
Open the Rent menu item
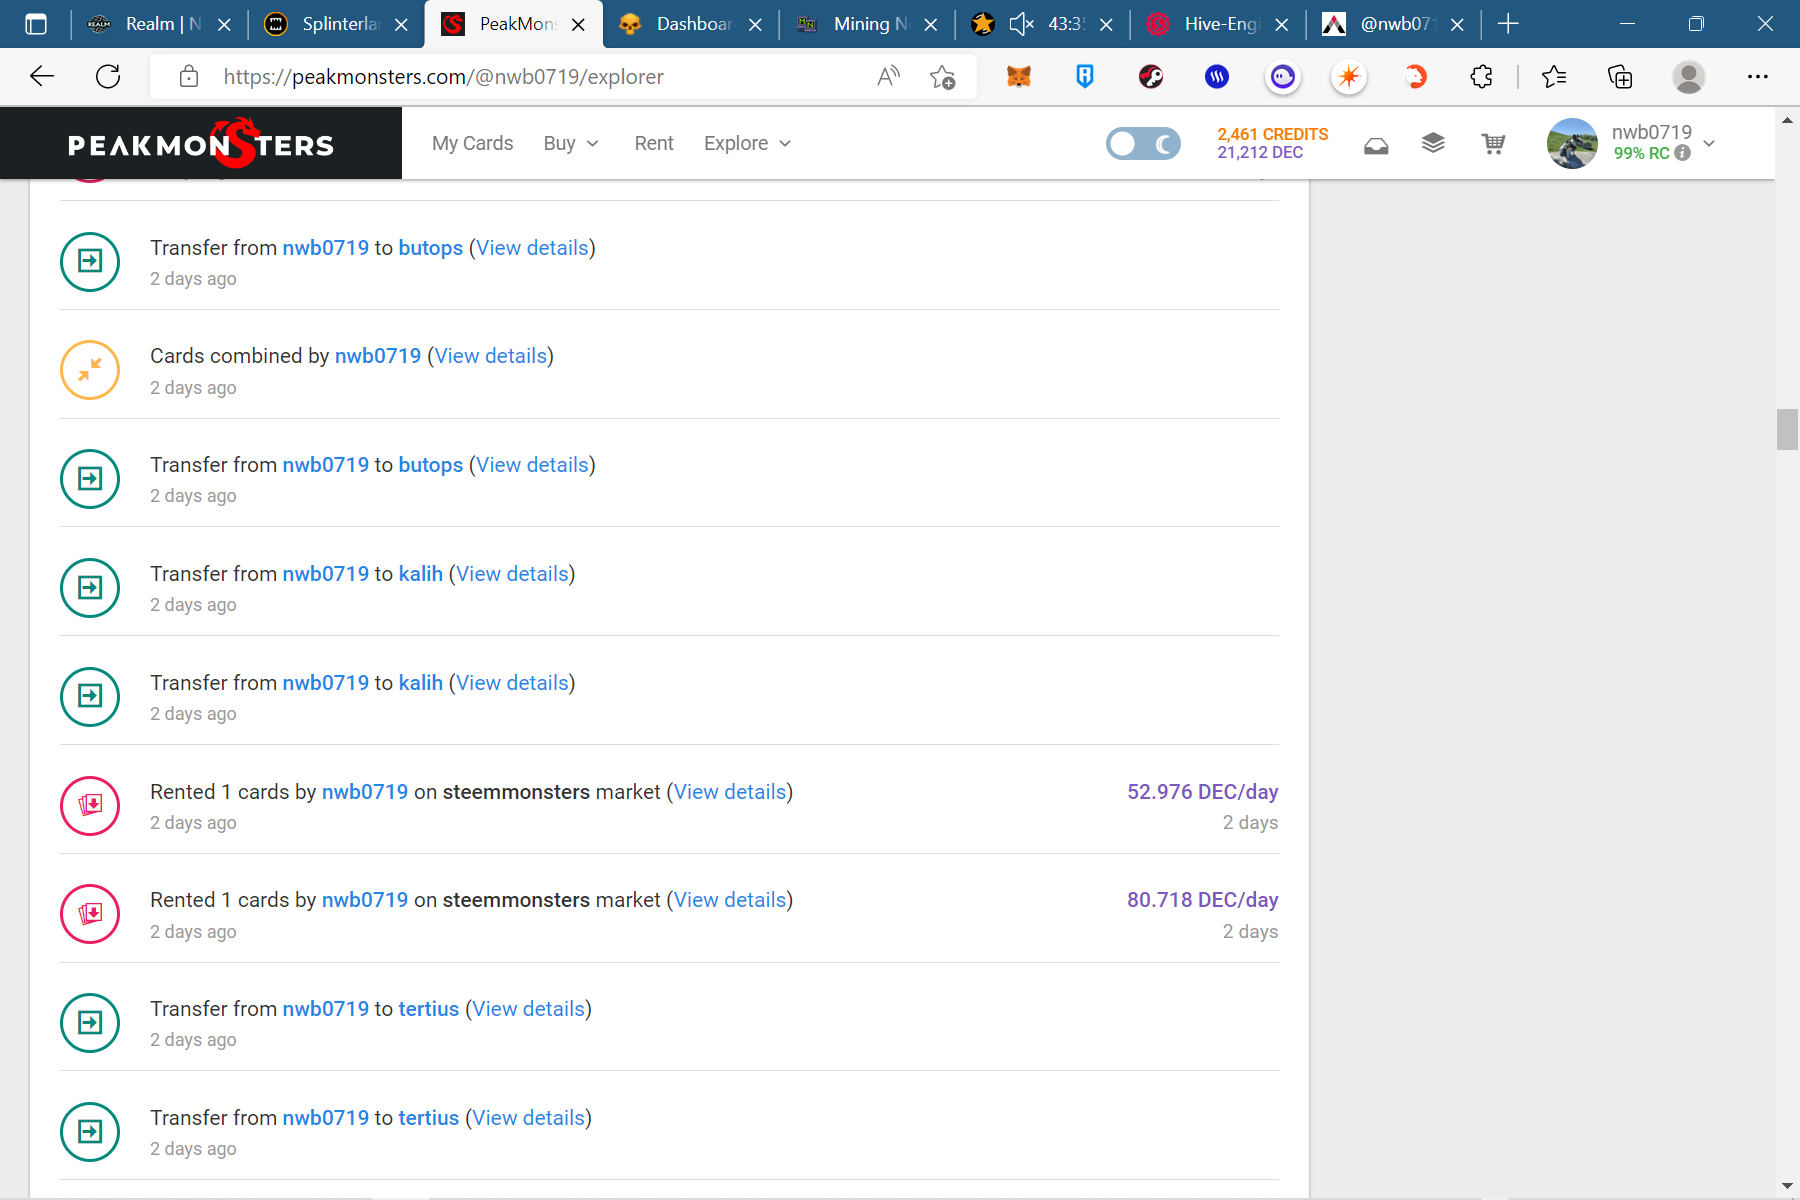[654, 144]
